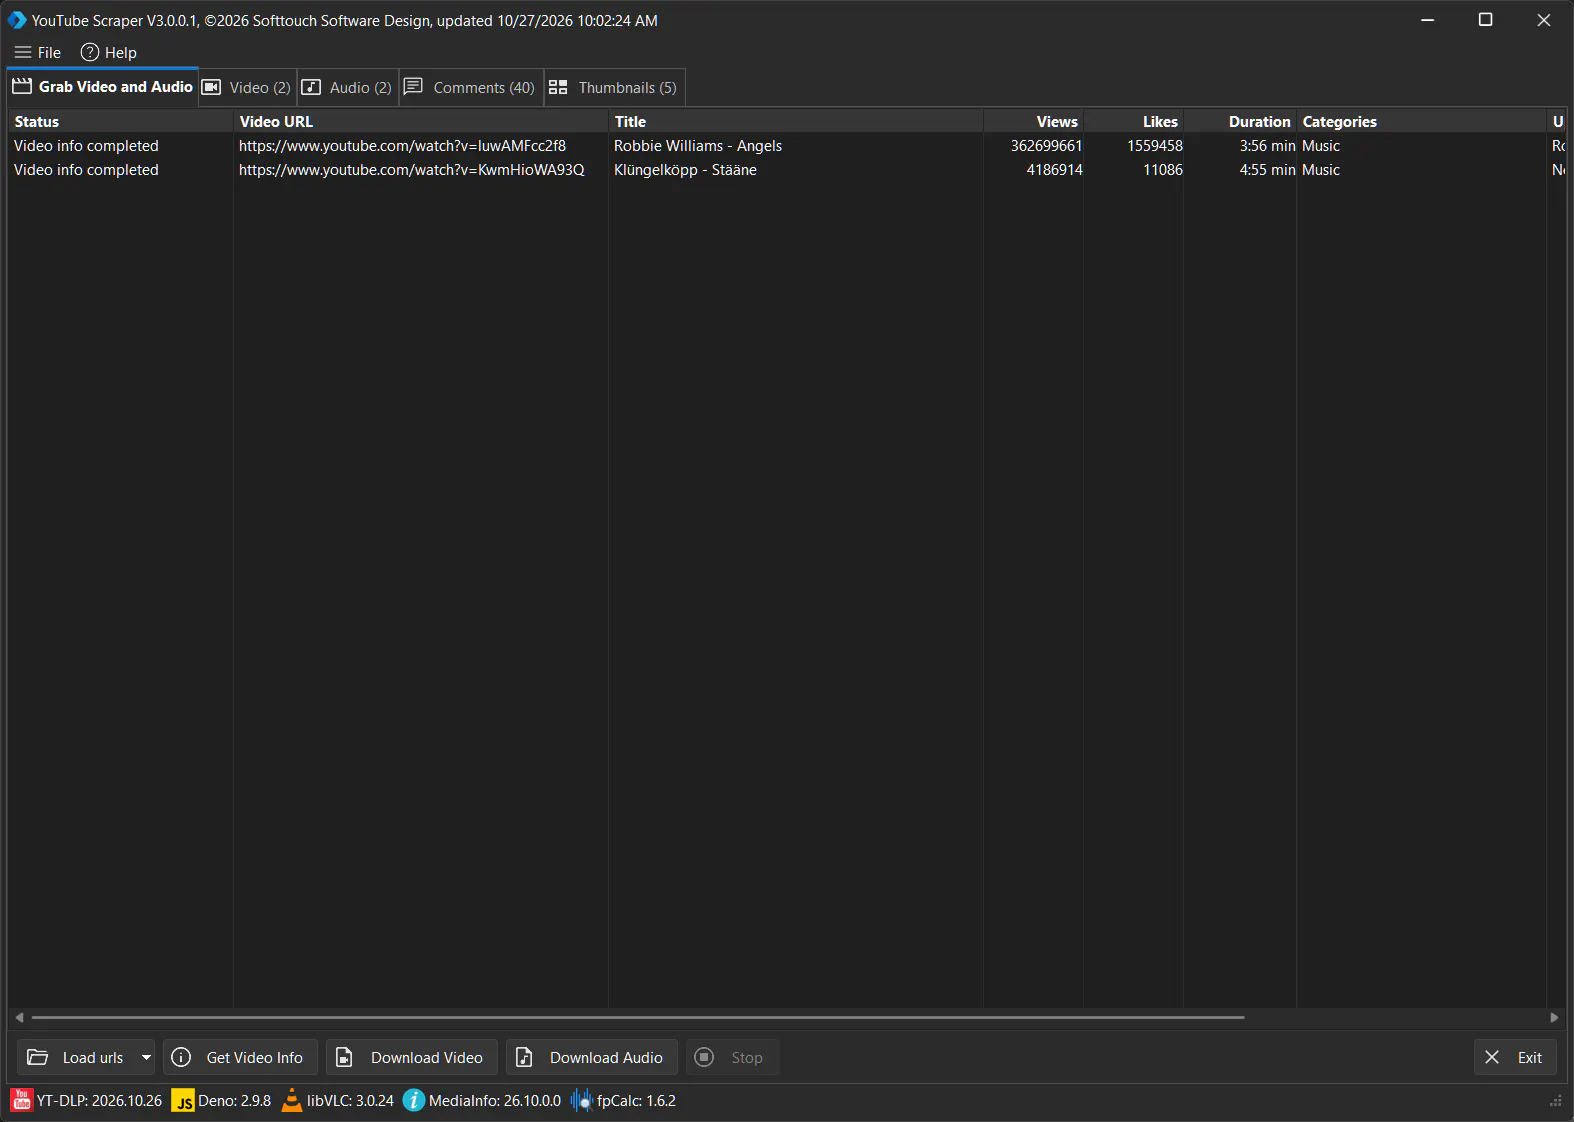Open the File hamburger menu
This screenshot has height=1122, width=1574.
coord(38,52)
